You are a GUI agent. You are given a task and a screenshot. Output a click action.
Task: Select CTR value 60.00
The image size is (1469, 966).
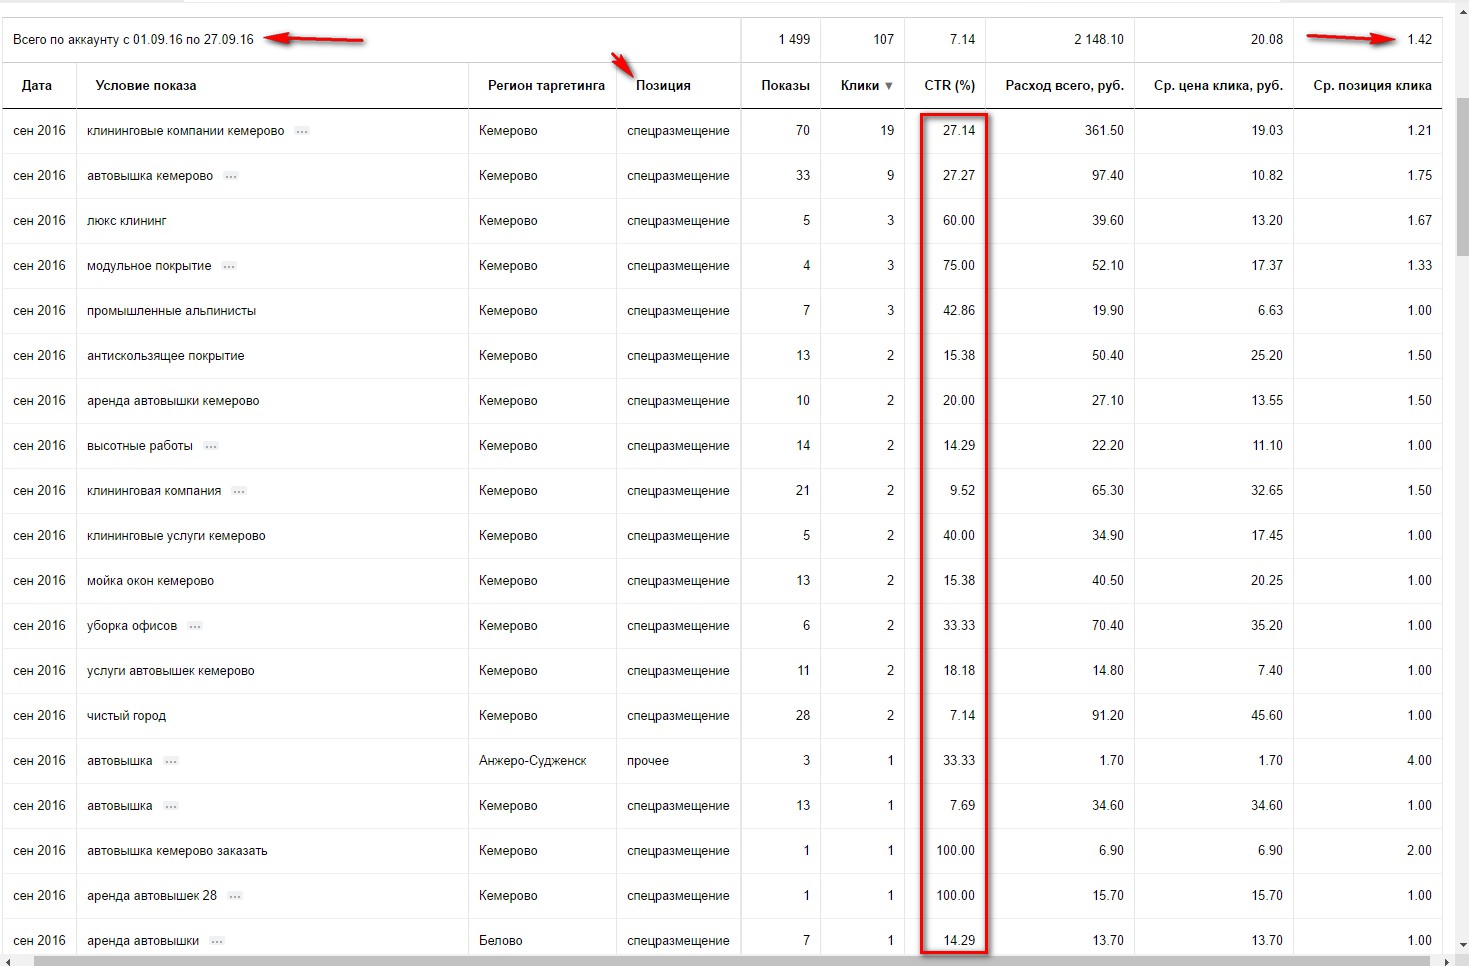[x=959, y=220]
